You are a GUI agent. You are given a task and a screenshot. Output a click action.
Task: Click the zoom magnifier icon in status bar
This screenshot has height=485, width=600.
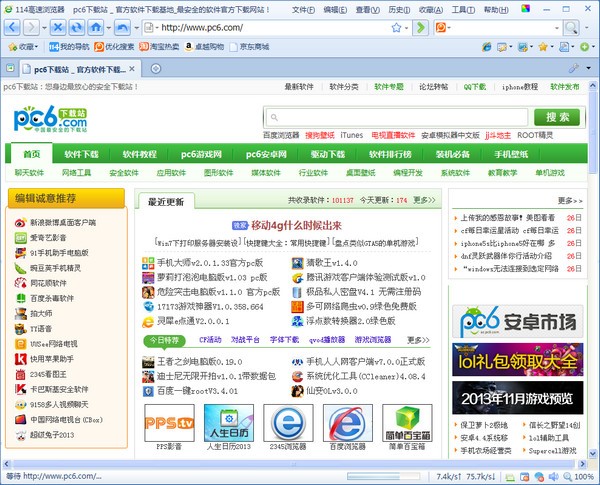(x=567, y=477)
